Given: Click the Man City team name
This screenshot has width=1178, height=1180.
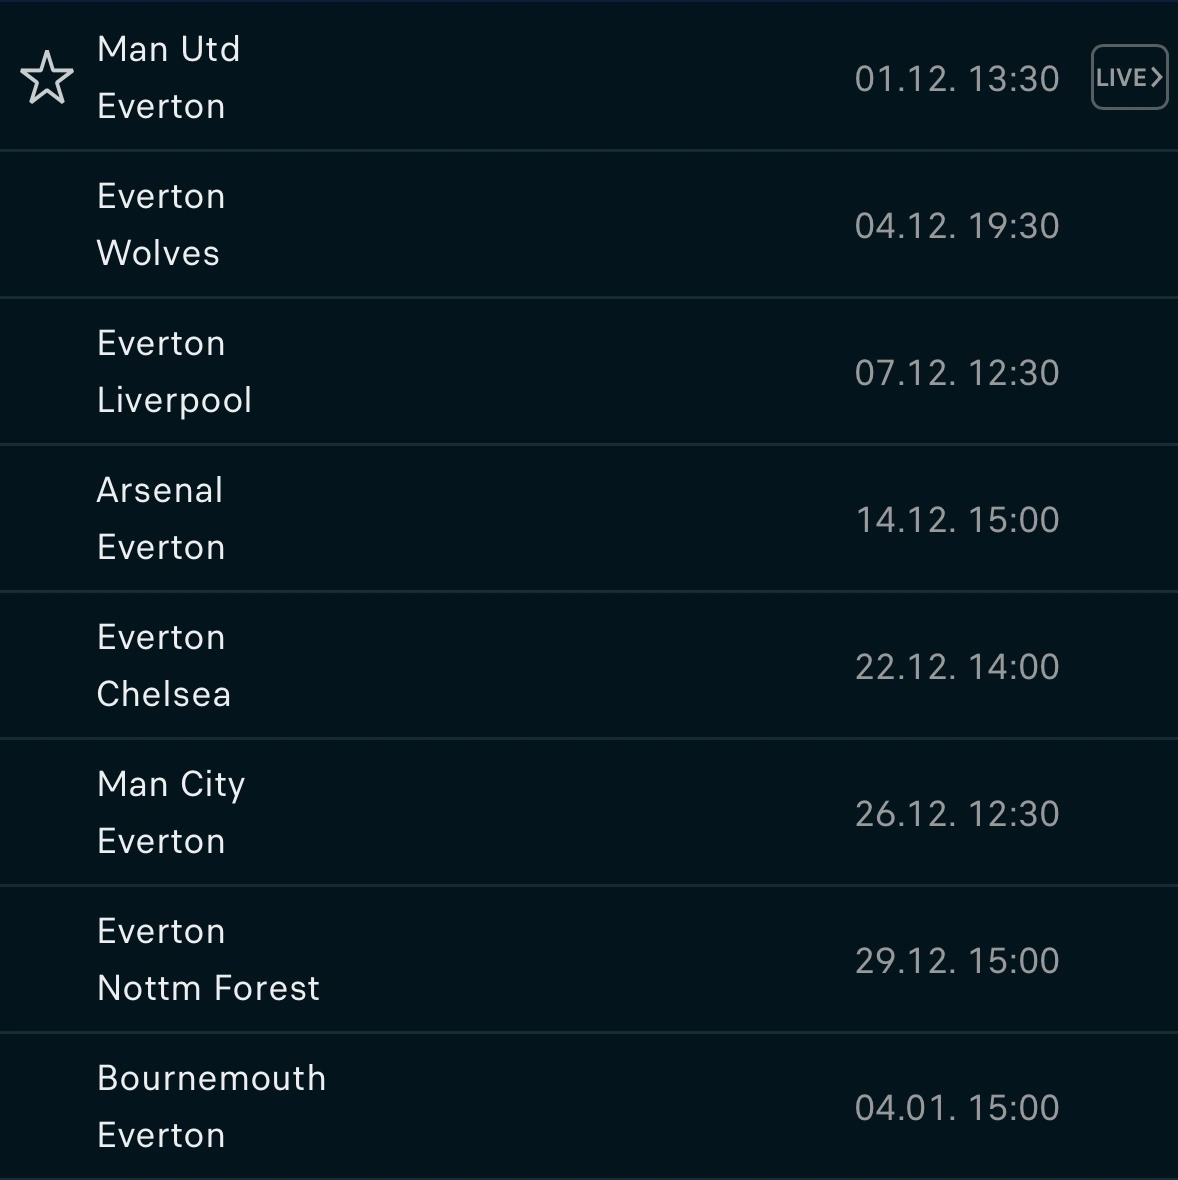Looking at the screenshot, I should coord(171,784).
